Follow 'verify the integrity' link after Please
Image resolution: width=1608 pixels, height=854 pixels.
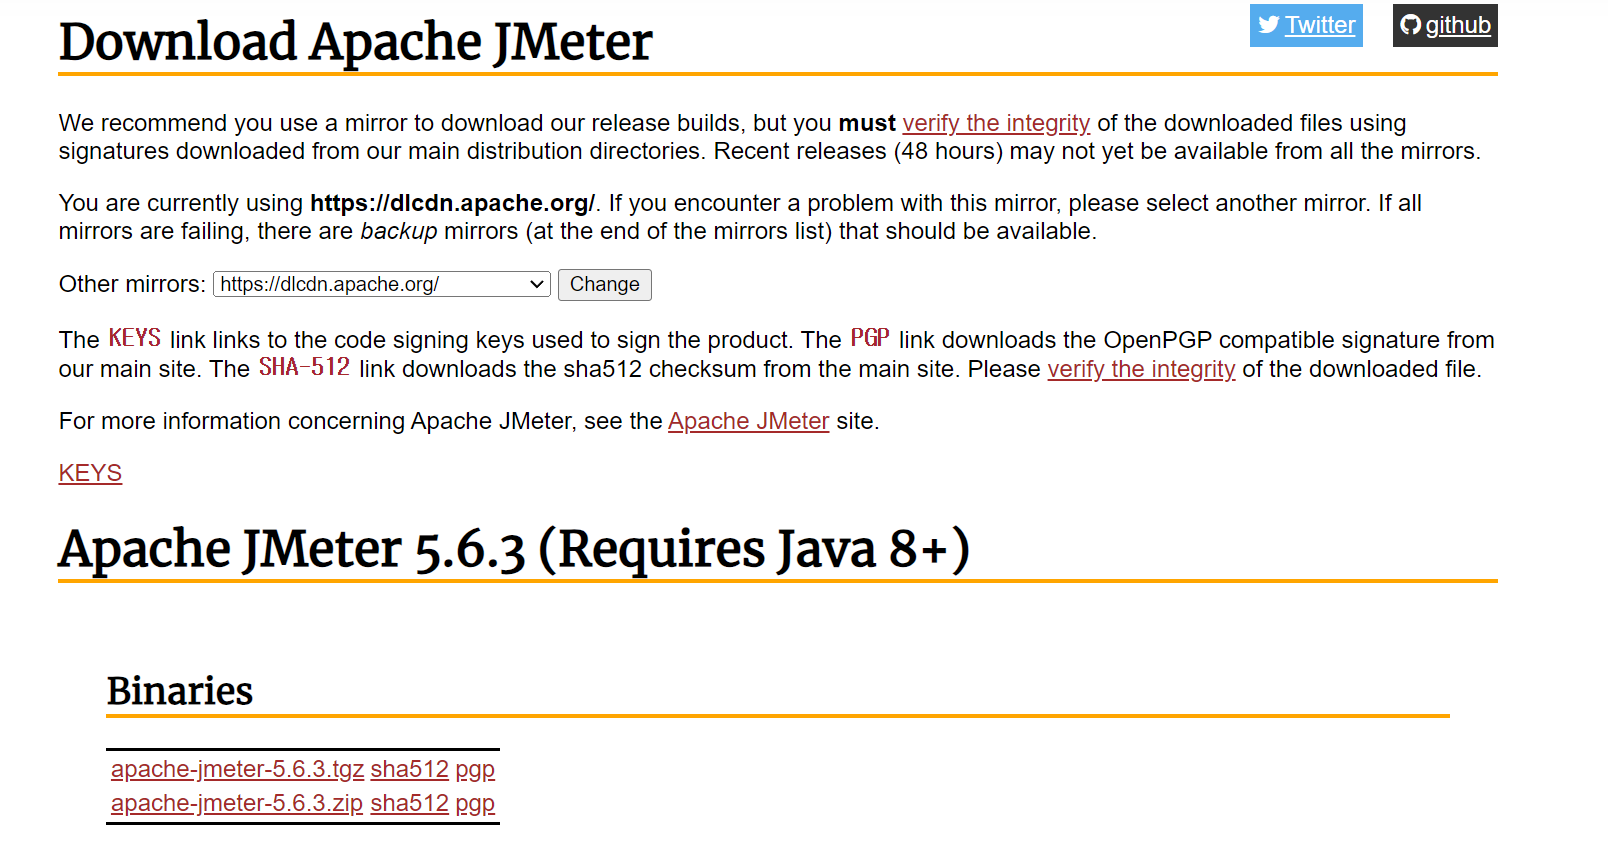pyautogui.click(x=1141, y=369)
